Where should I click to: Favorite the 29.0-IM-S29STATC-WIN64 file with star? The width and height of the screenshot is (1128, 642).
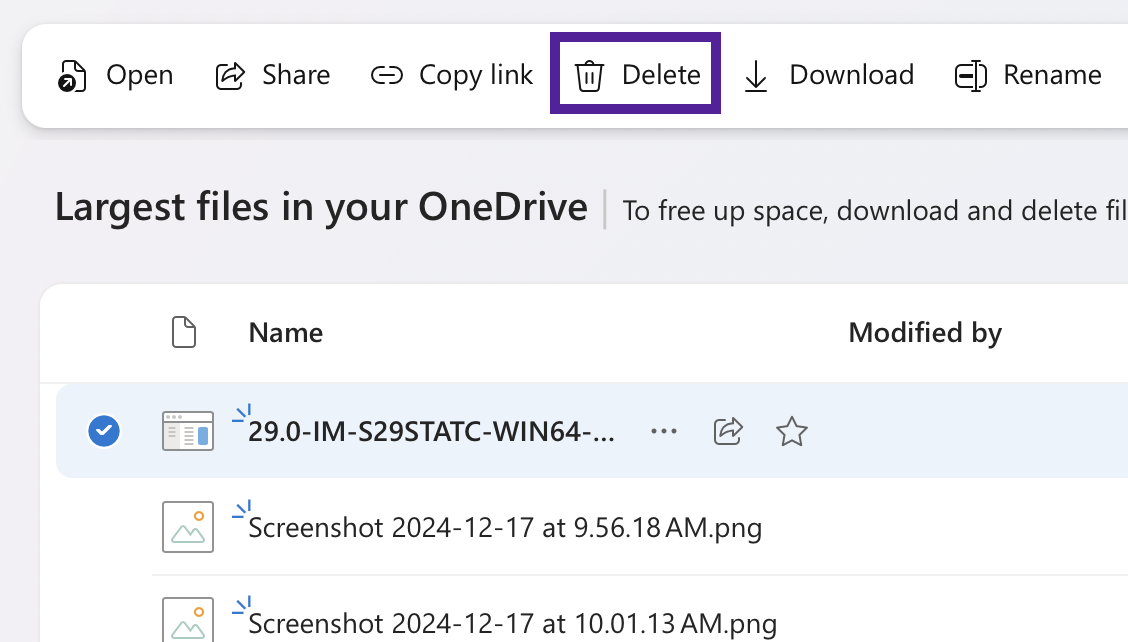tap(791, 431)
